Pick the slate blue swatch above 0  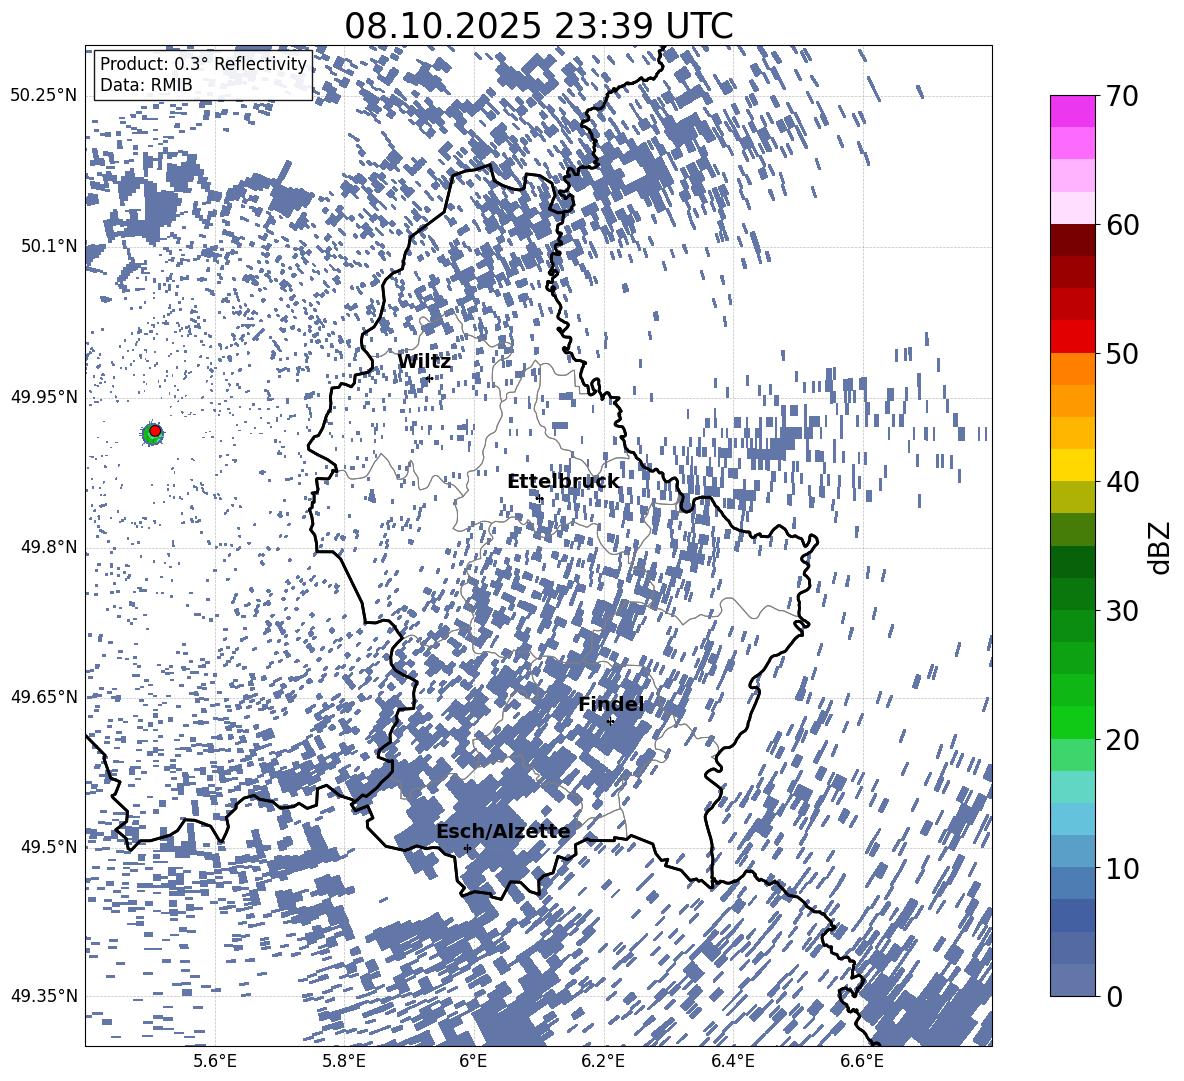(x=1072, y=980)
